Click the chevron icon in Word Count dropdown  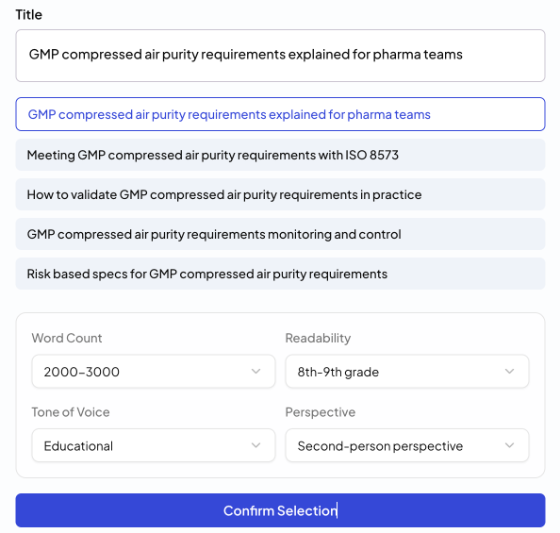click(256, 372)
